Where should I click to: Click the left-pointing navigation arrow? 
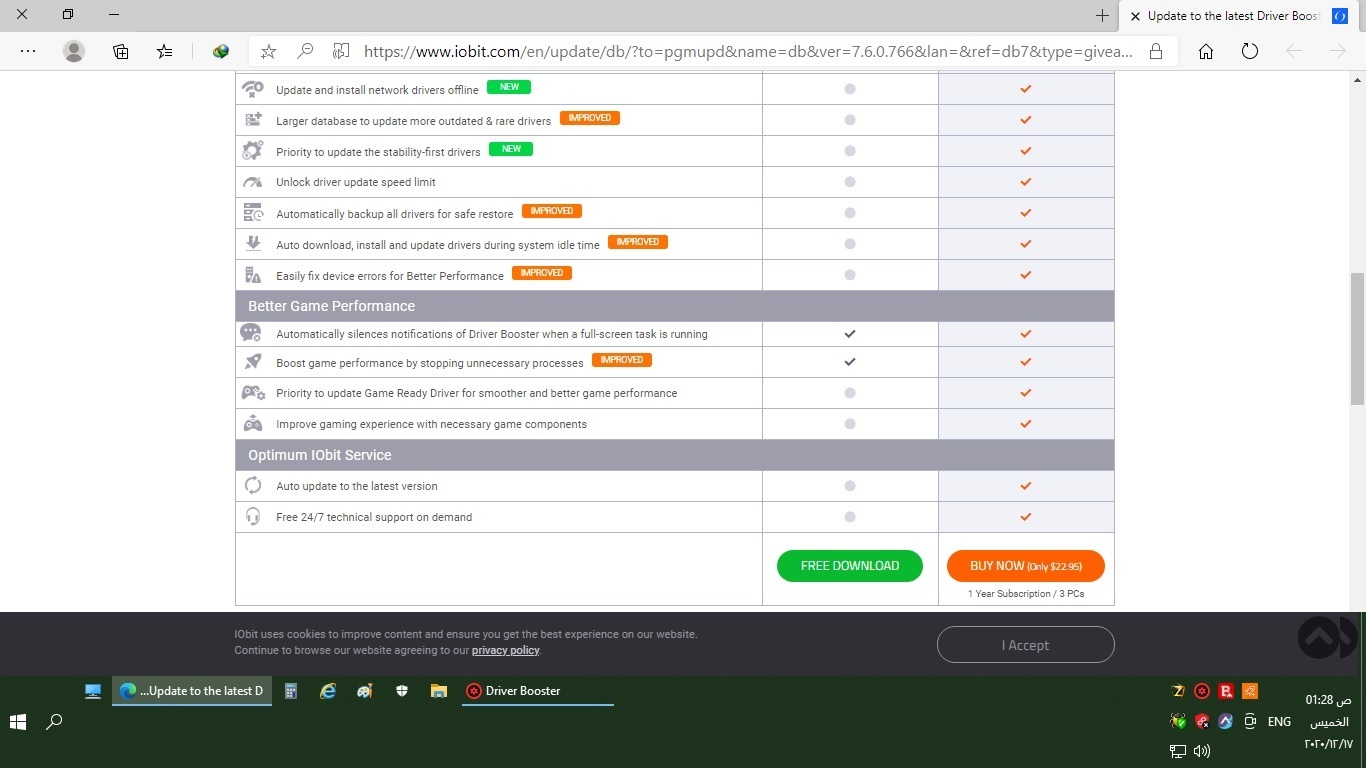(1294, 51)
